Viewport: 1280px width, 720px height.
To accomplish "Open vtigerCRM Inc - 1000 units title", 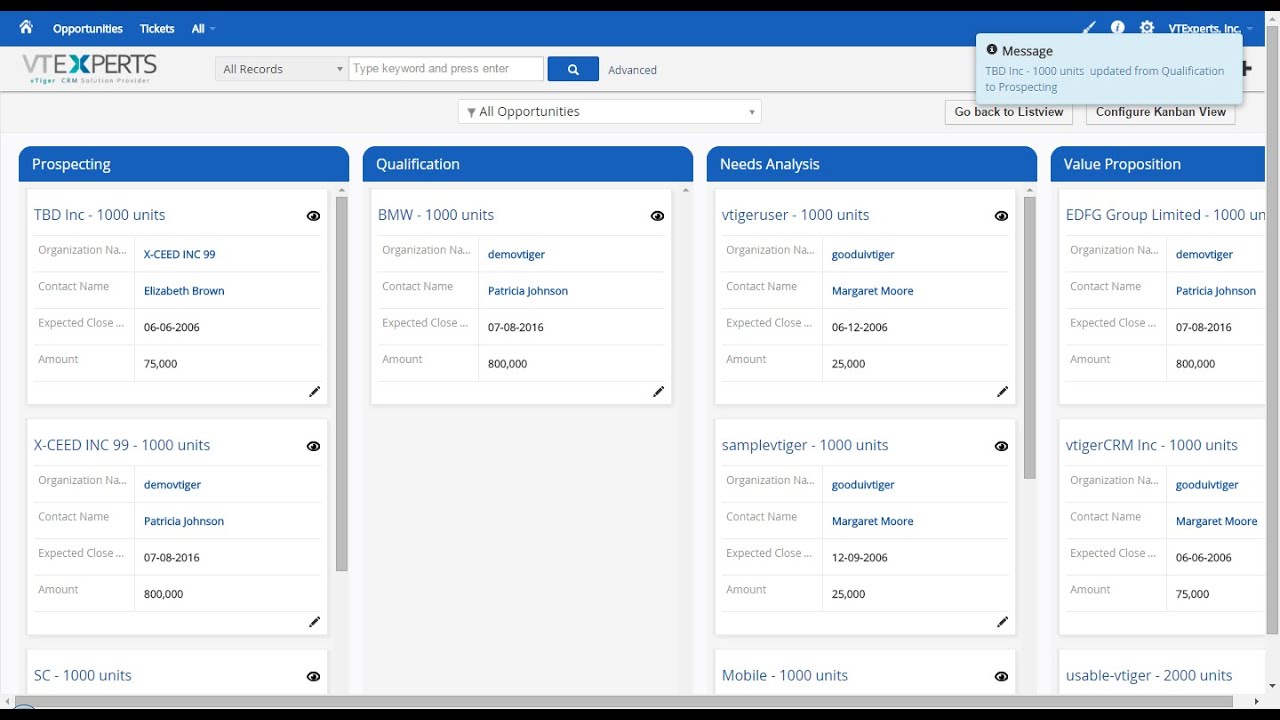I will (x=1152, y=445).
